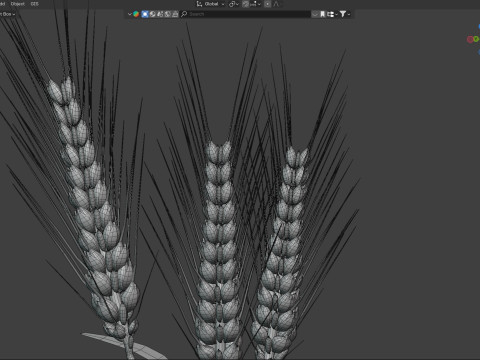Open the display mode icon dropdown
The height and width of the screenshot is (360, 480).
332,14
